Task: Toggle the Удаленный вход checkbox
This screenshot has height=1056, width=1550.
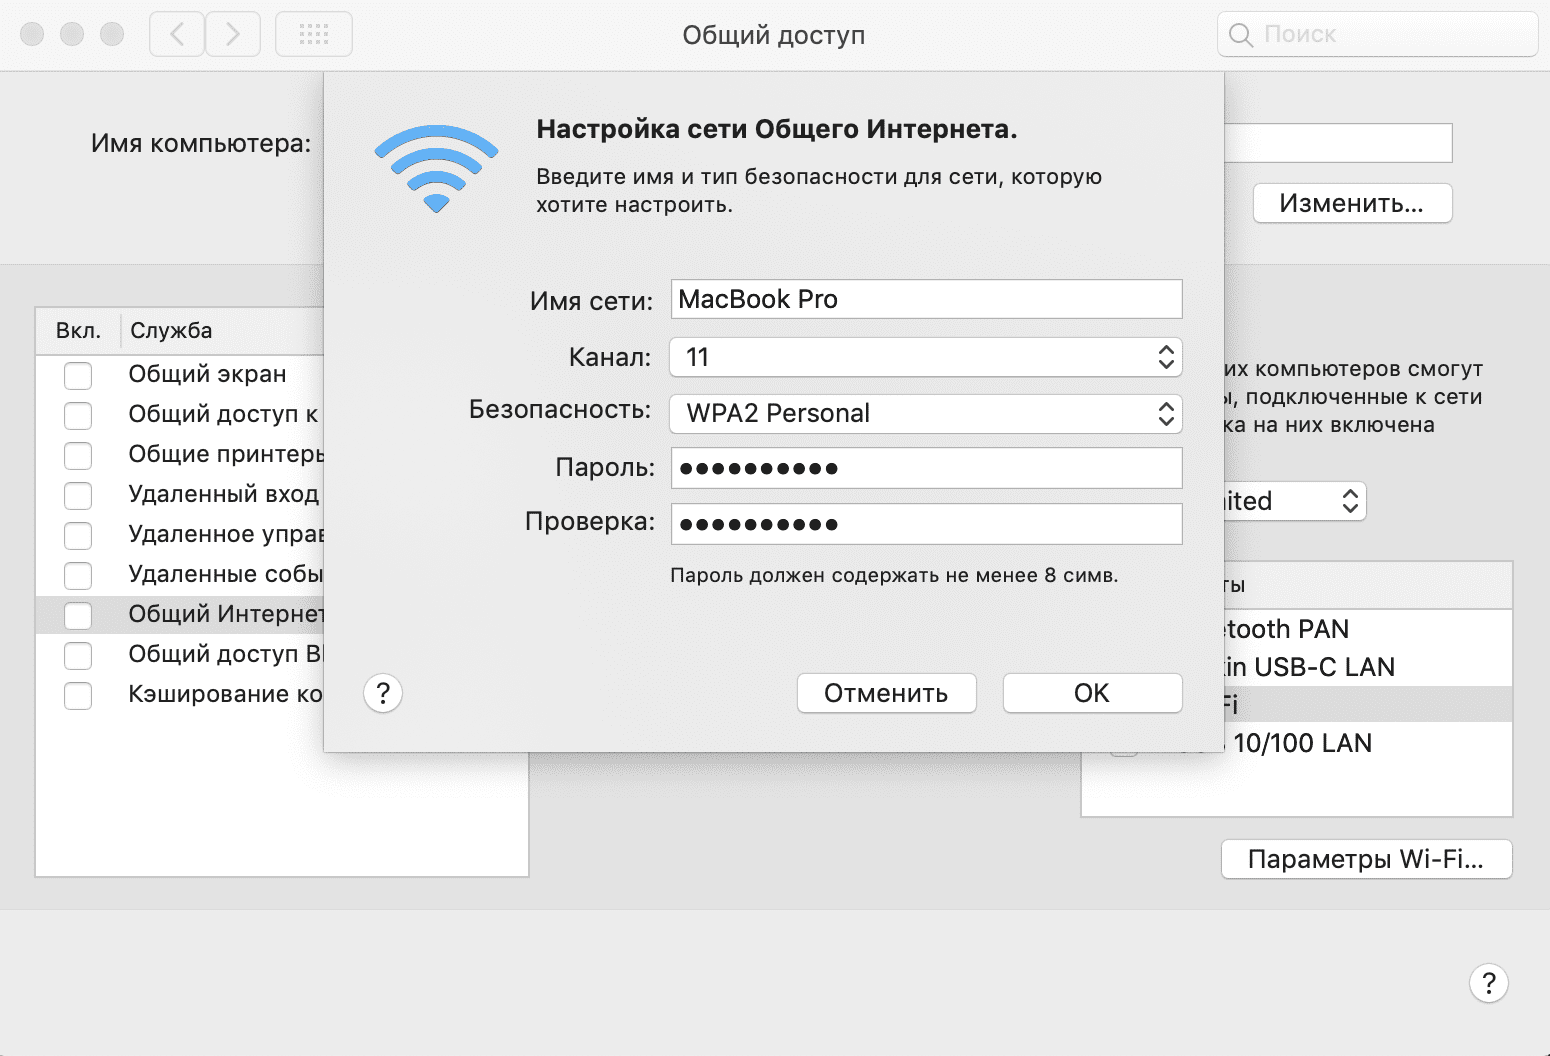Action: [77, 495]
